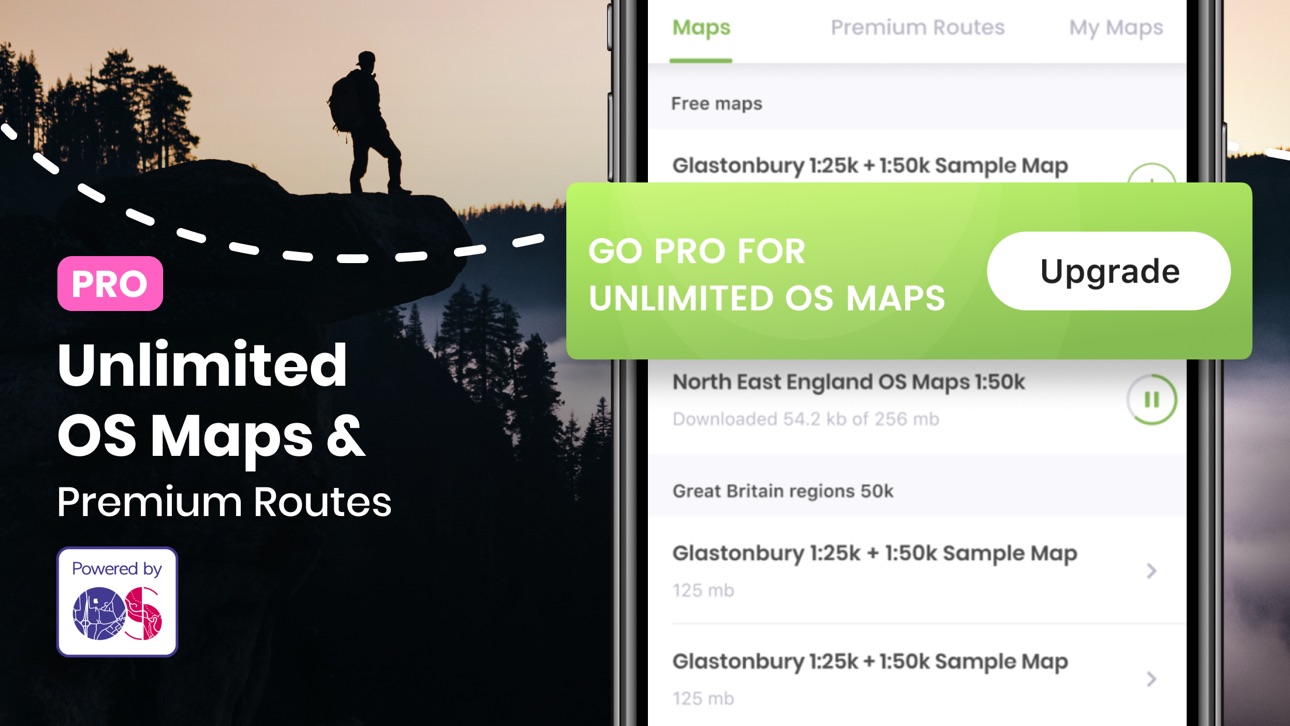Pause the North East England map download
The width and height of the screenshot is (1290, 726).
[x=1152, y=399]
